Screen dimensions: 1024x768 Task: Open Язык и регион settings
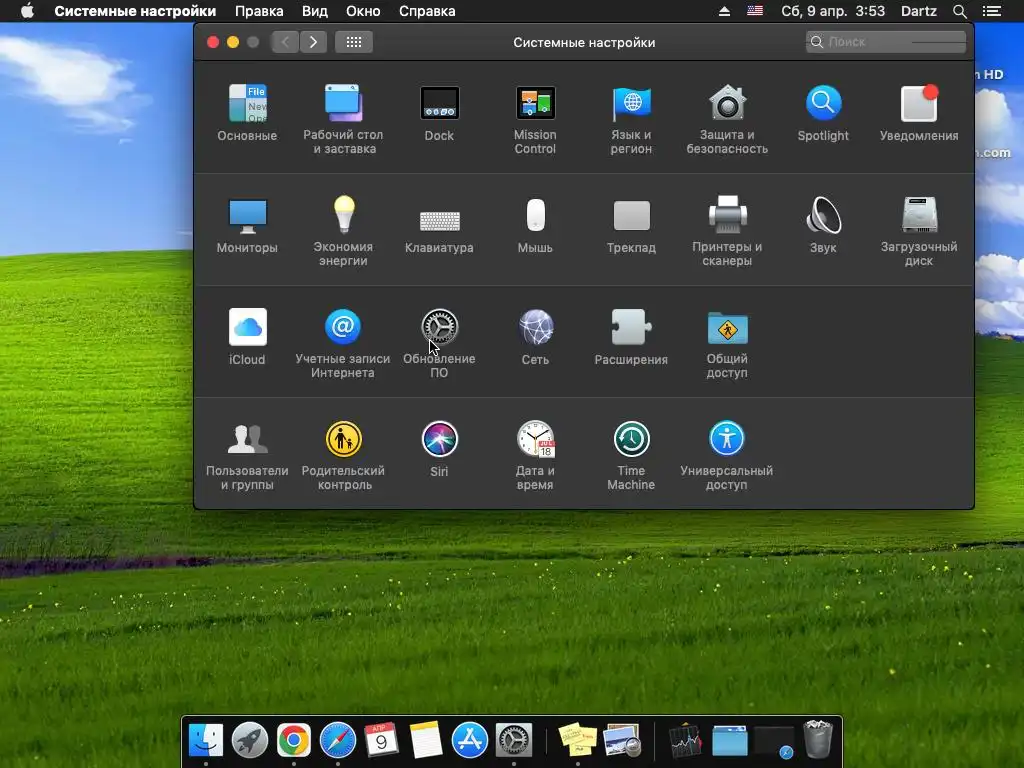631,120
